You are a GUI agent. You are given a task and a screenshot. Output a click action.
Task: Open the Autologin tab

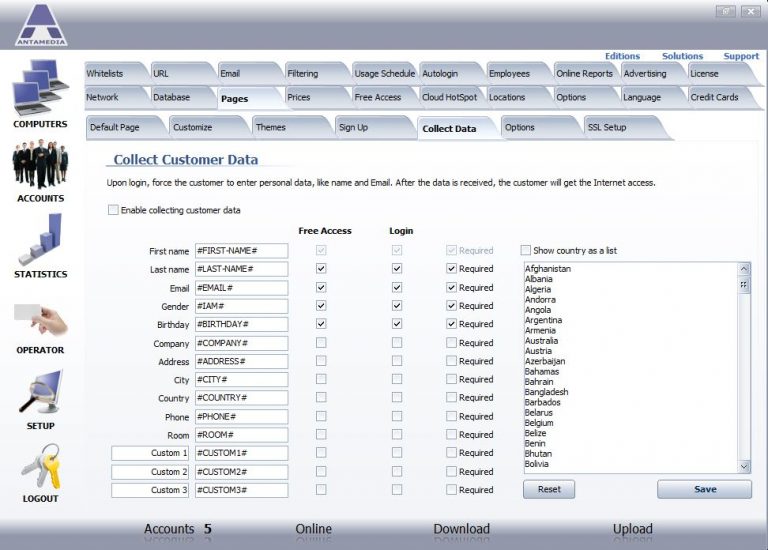coord(450,73)
